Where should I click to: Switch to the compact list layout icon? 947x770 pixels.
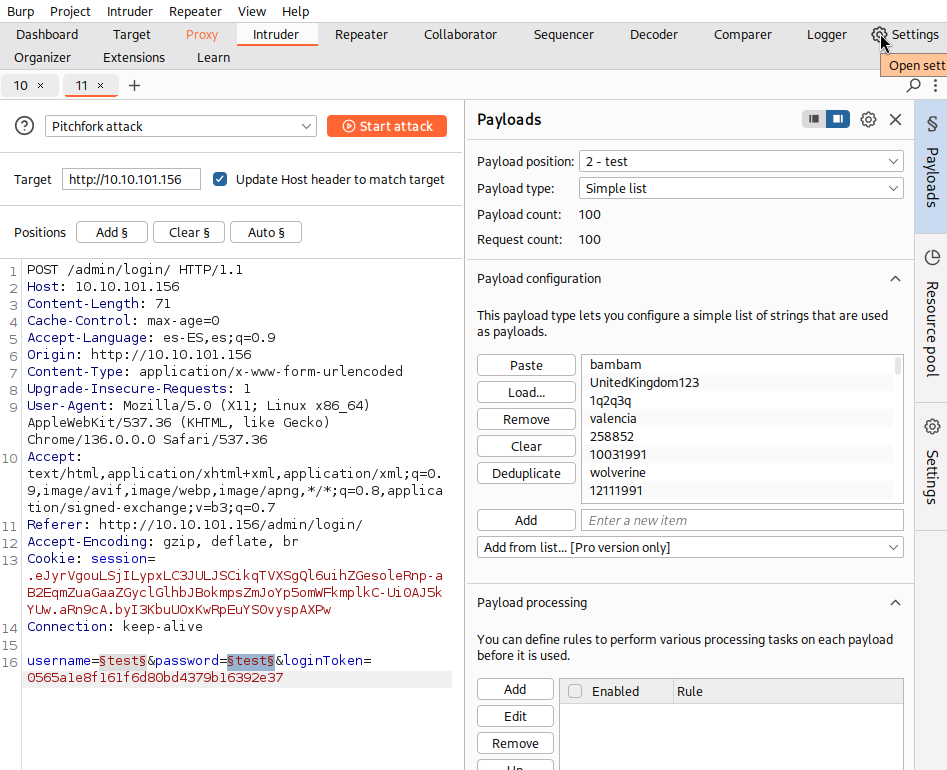click(814, 119)
